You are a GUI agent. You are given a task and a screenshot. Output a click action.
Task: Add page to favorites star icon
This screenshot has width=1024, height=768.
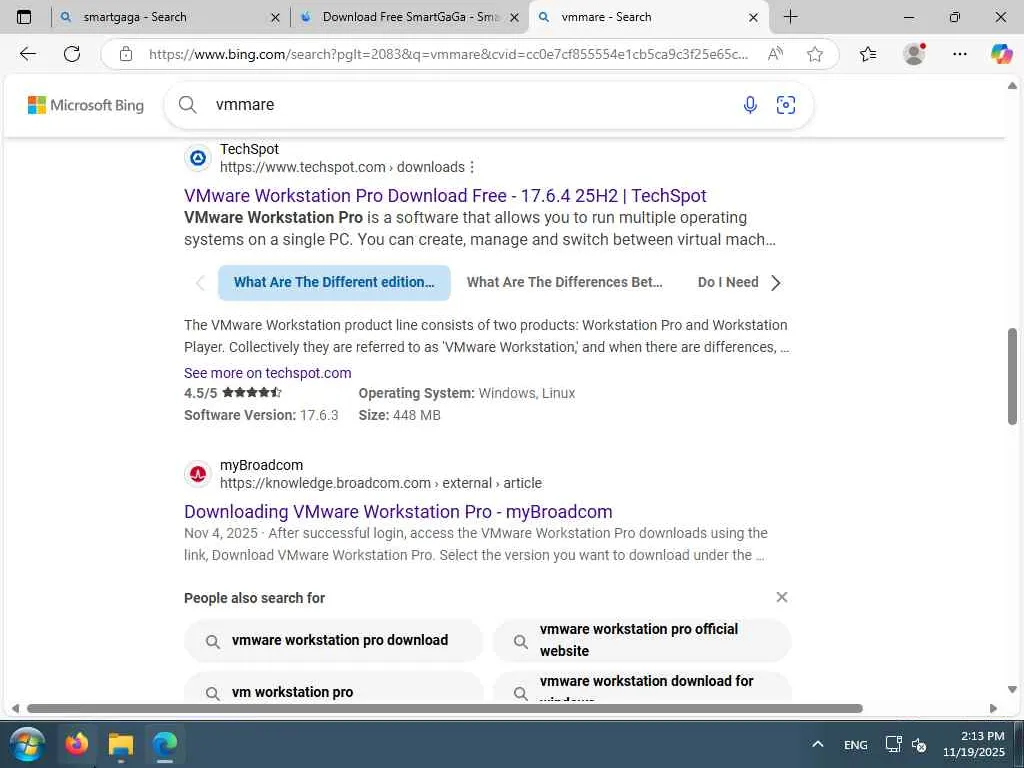(x=814, y=54)
